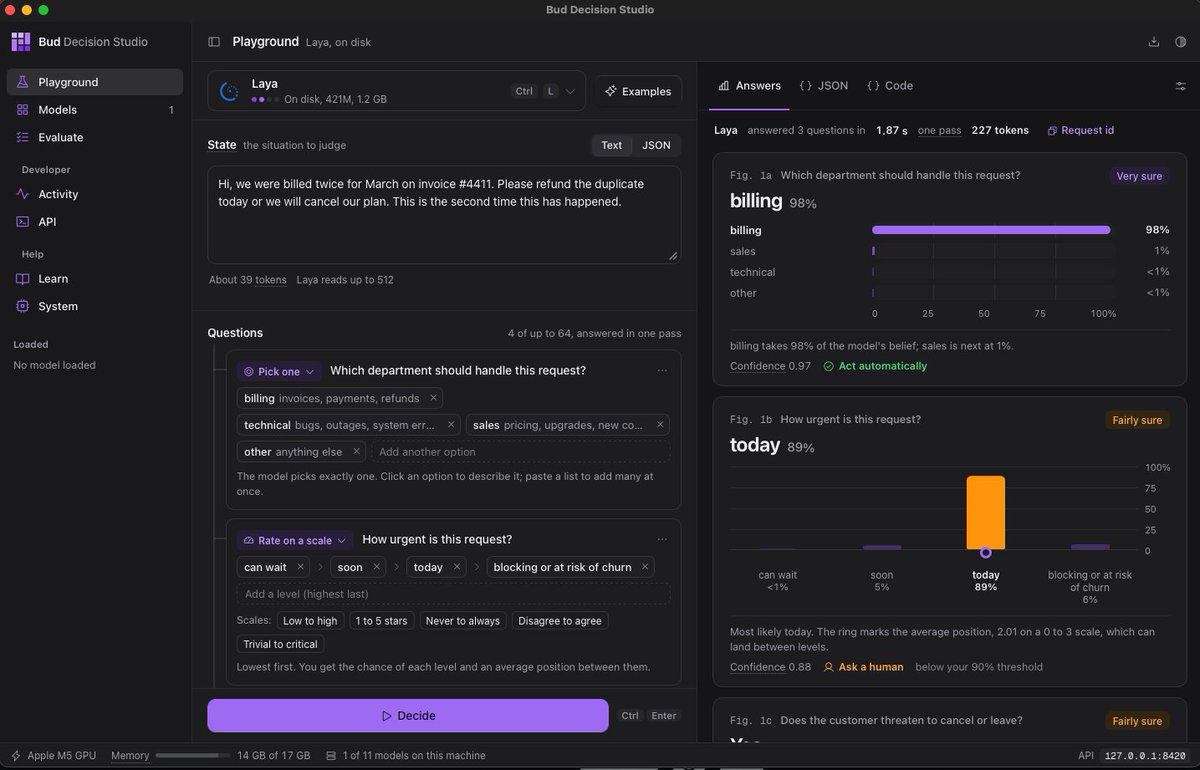This screenshot has height=770, width=1200.
Task: Remove the 'blocking or at risk of churn' level
Action: pos(645,567)
